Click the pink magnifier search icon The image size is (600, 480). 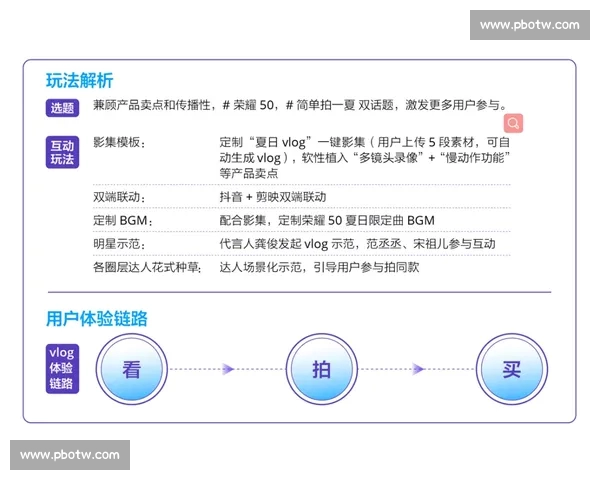click(x=513, y=123)
